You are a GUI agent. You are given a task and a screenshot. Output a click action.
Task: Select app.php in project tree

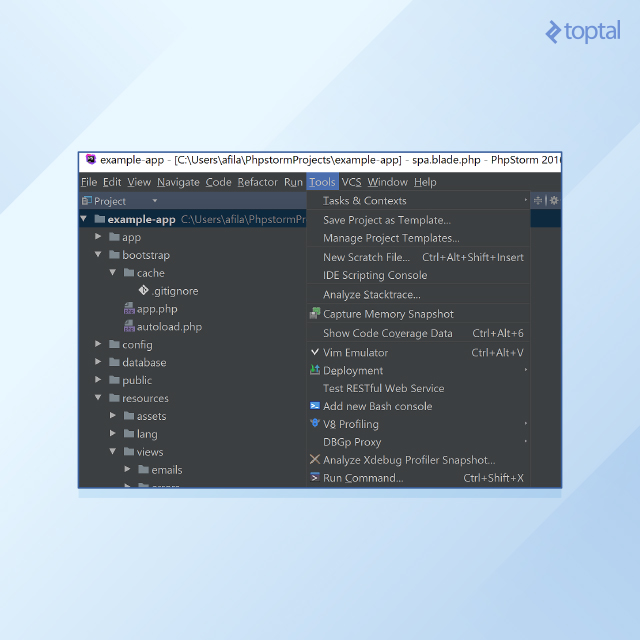coord(157,309)
